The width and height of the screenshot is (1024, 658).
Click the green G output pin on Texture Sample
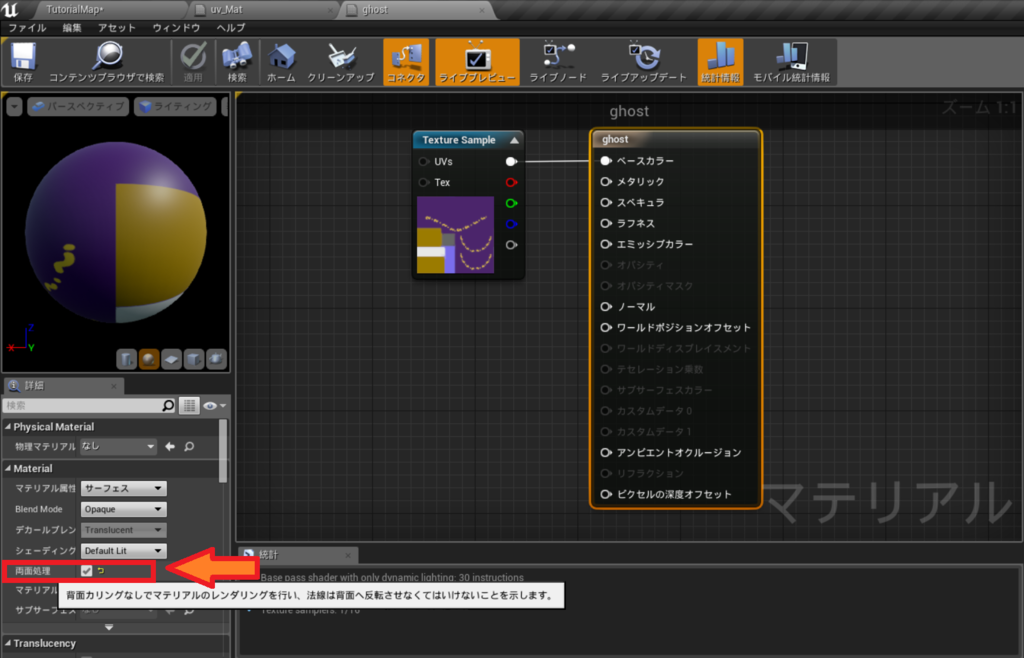tap(509, 203)
